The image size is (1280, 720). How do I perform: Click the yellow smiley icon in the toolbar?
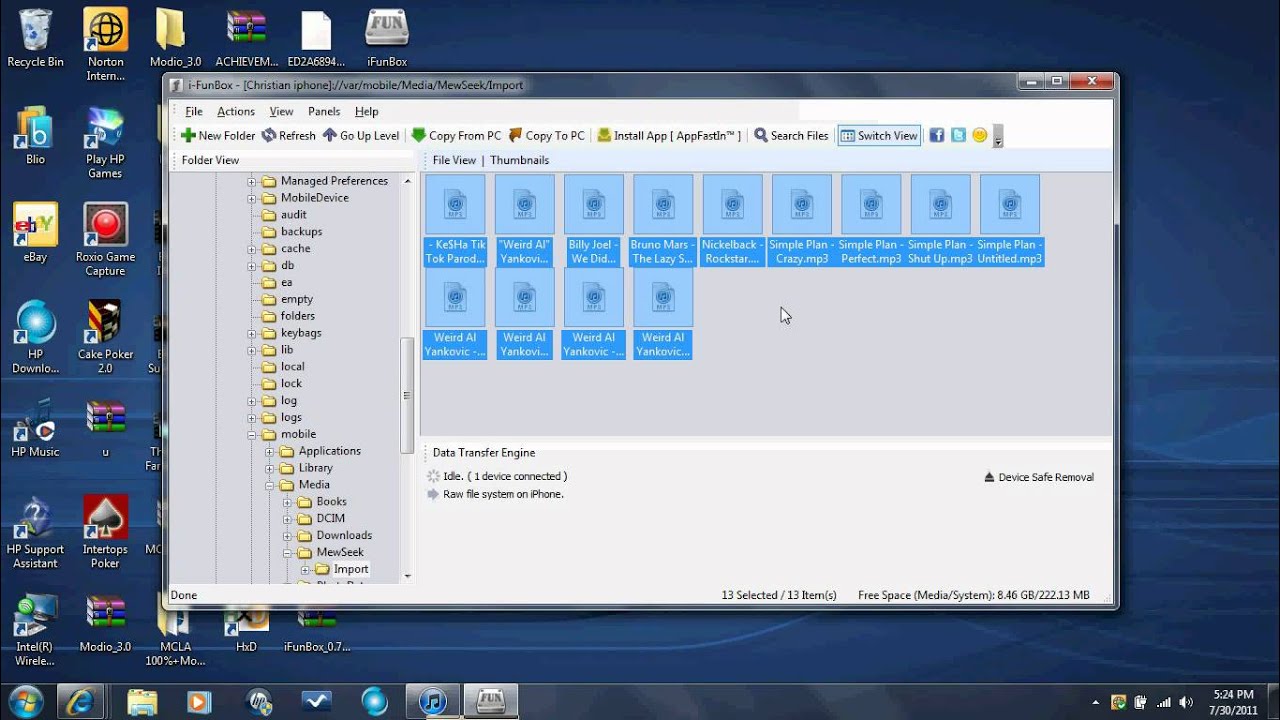point(979,135)
